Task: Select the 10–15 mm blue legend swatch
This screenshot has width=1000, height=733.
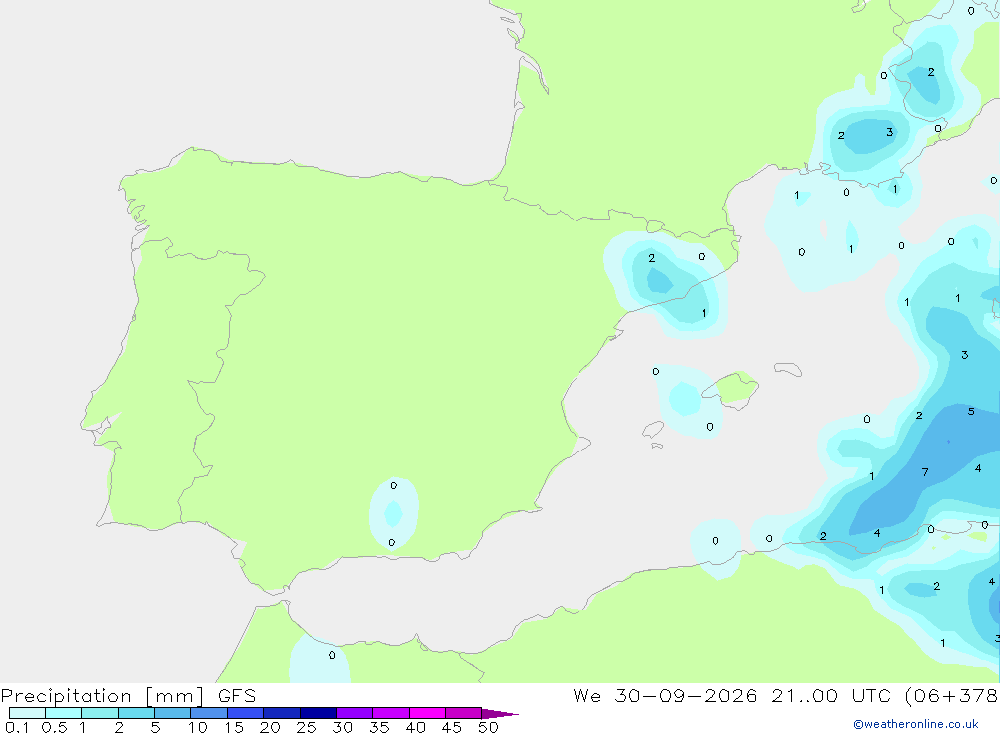Action: (x=209, y=713)
